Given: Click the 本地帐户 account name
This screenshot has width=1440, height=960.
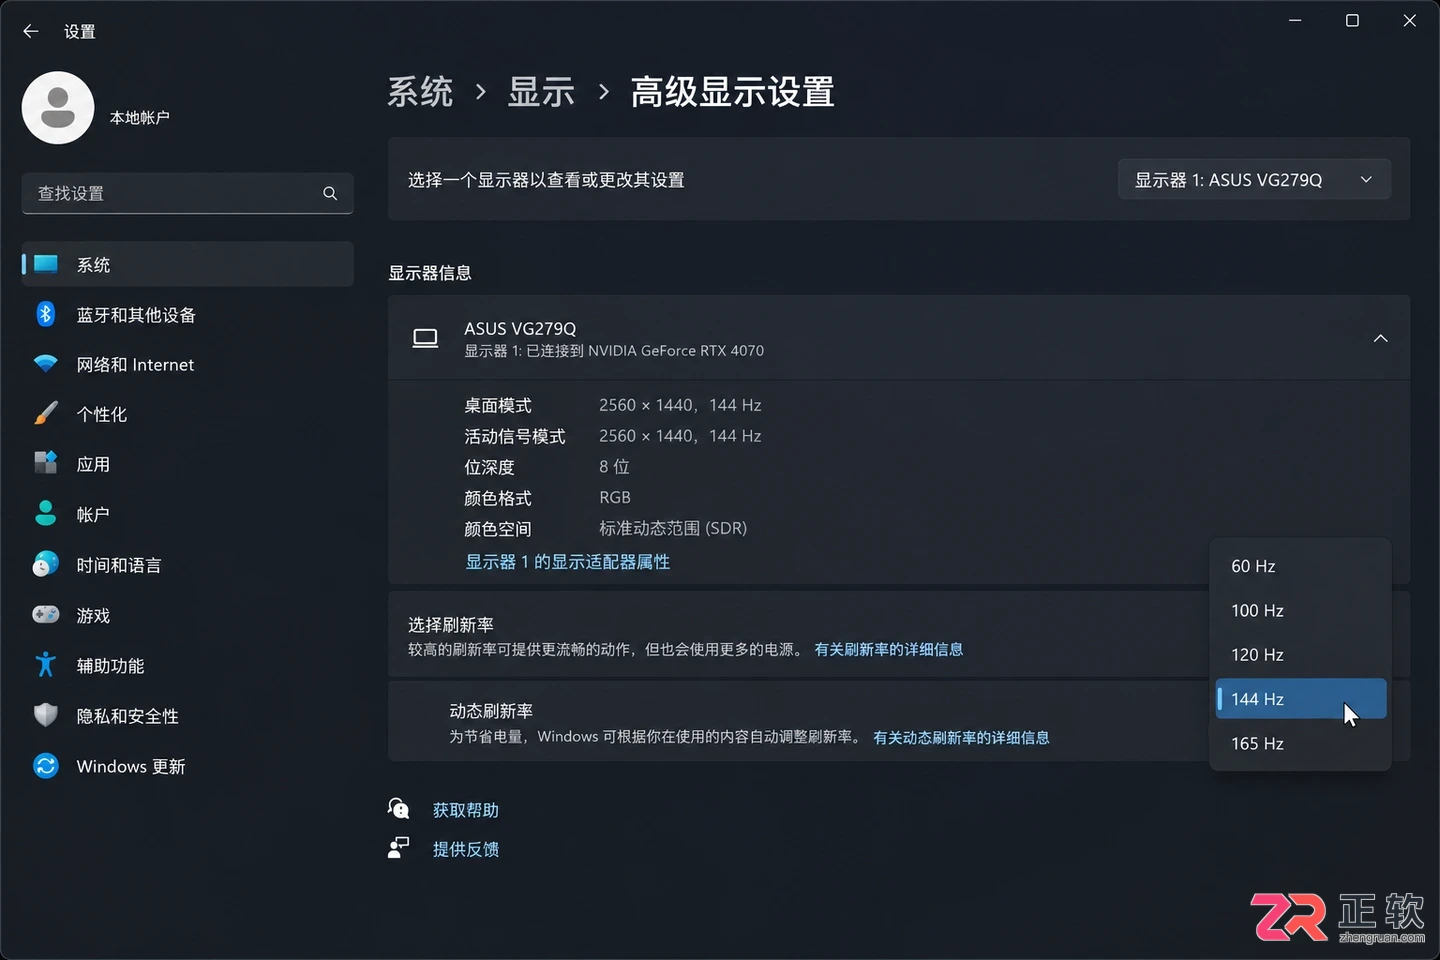Looking at the screenshot, I should pyautogui.click(x=139, y=118).
